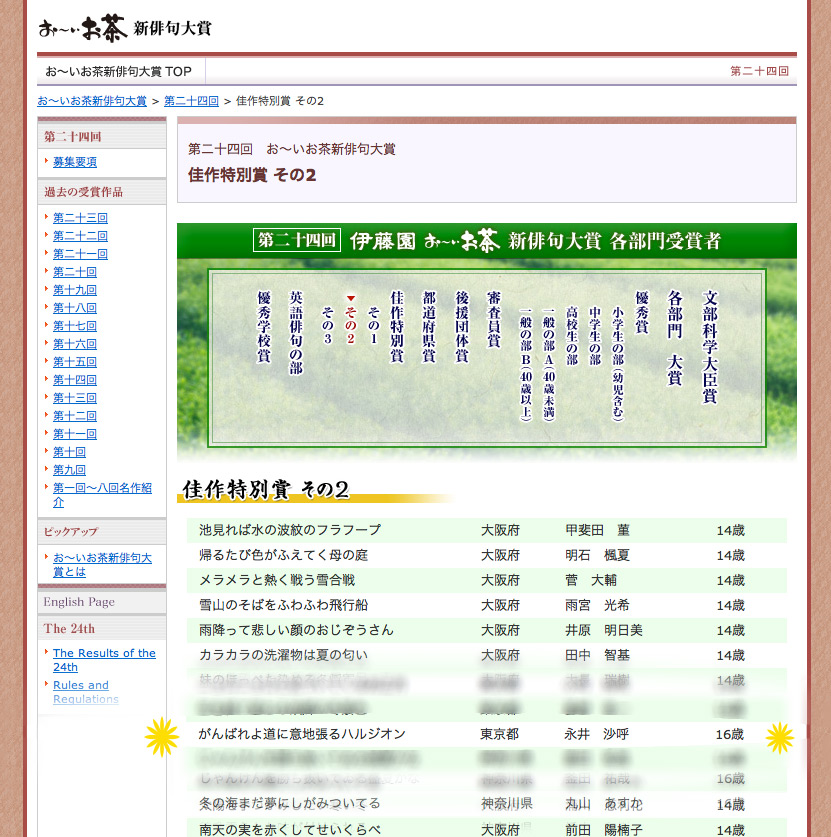Select 都道府県賞 in the award banner
The image size is (831, 837).
[x=429, y=326]
